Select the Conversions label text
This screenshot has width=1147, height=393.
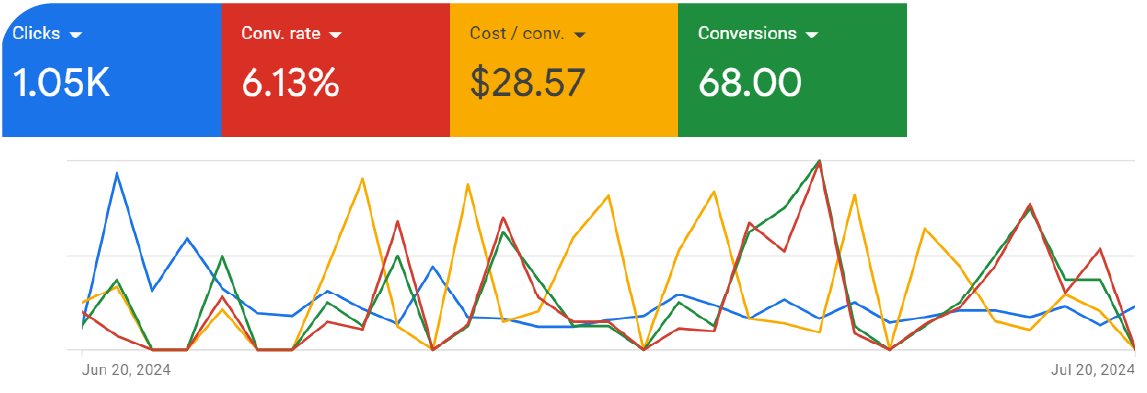coord(747,34)
